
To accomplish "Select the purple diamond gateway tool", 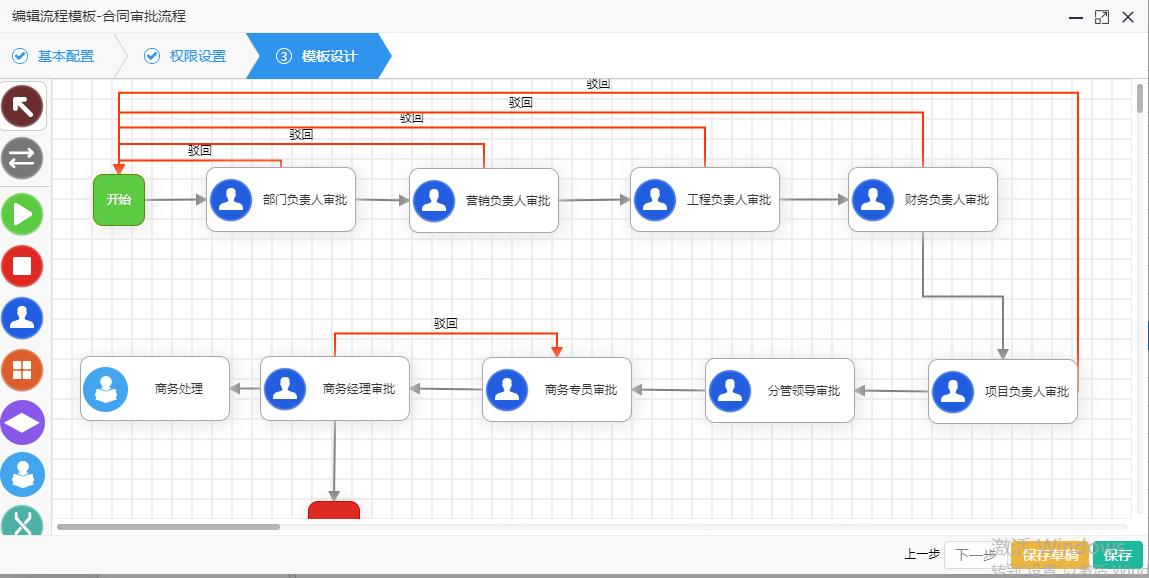I will [23, 423].
